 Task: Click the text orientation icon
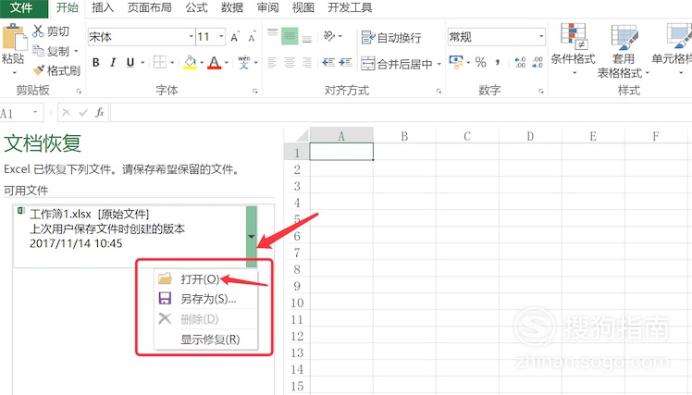coord(329,36)
